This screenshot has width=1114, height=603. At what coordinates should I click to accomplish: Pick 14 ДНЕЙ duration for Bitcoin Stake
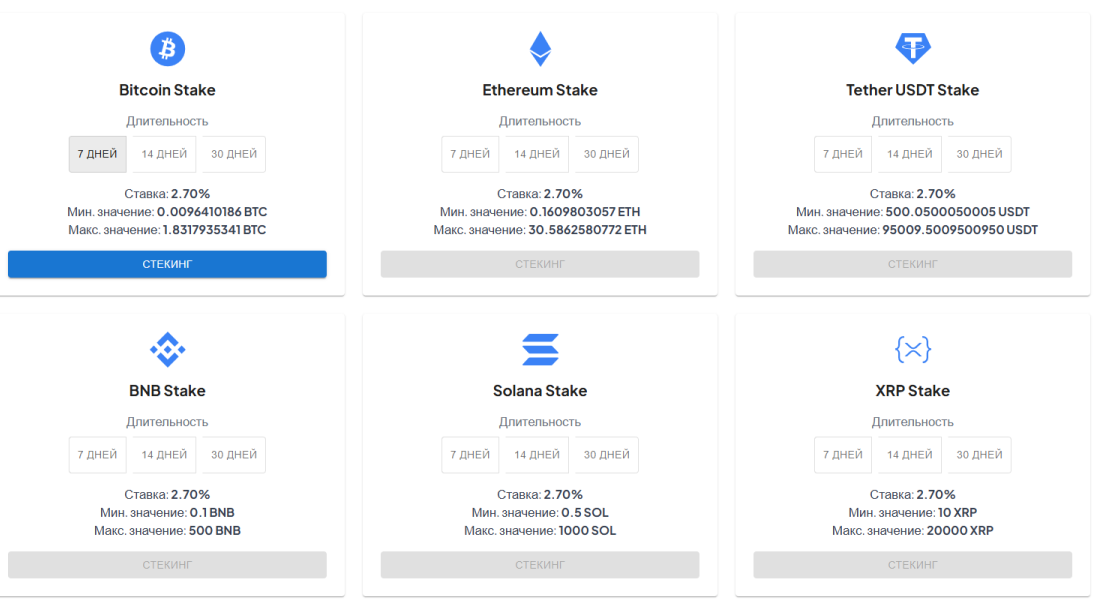[164, 154]
